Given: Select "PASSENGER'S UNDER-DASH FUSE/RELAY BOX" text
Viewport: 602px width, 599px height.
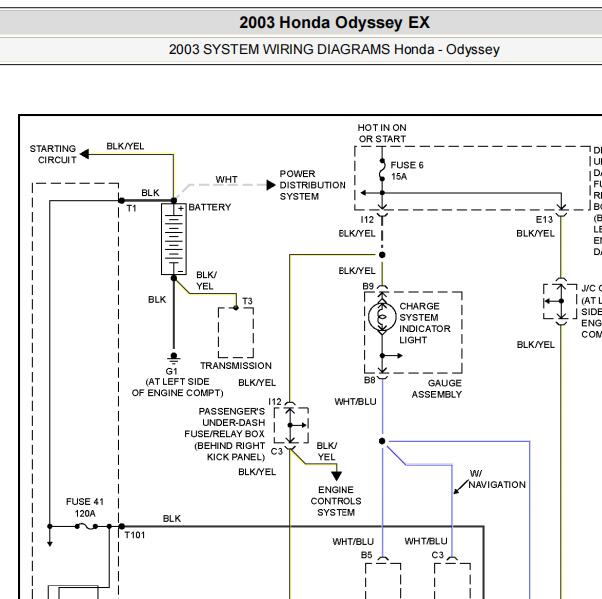Looking at the screenshot, I should (x=225, y=422).
